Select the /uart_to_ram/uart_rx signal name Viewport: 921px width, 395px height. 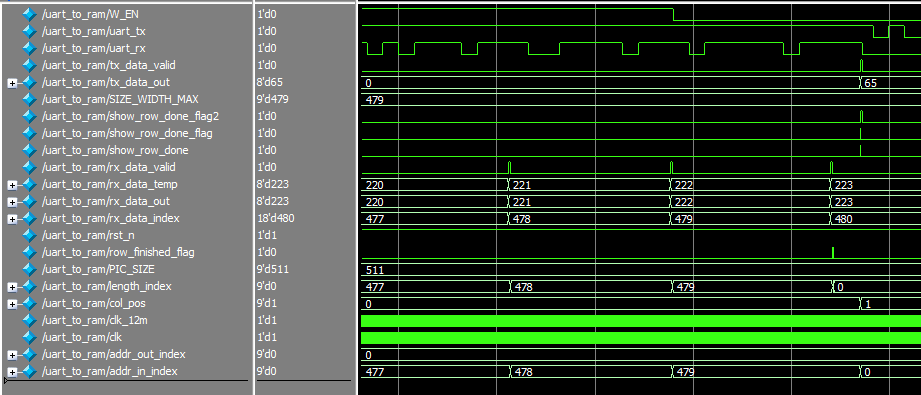point(93,48)
